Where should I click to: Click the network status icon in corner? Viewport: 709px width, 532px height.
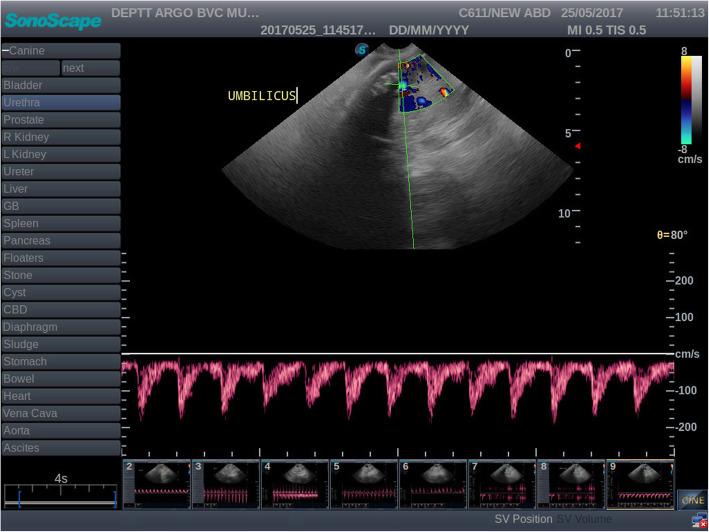[699, 523]
